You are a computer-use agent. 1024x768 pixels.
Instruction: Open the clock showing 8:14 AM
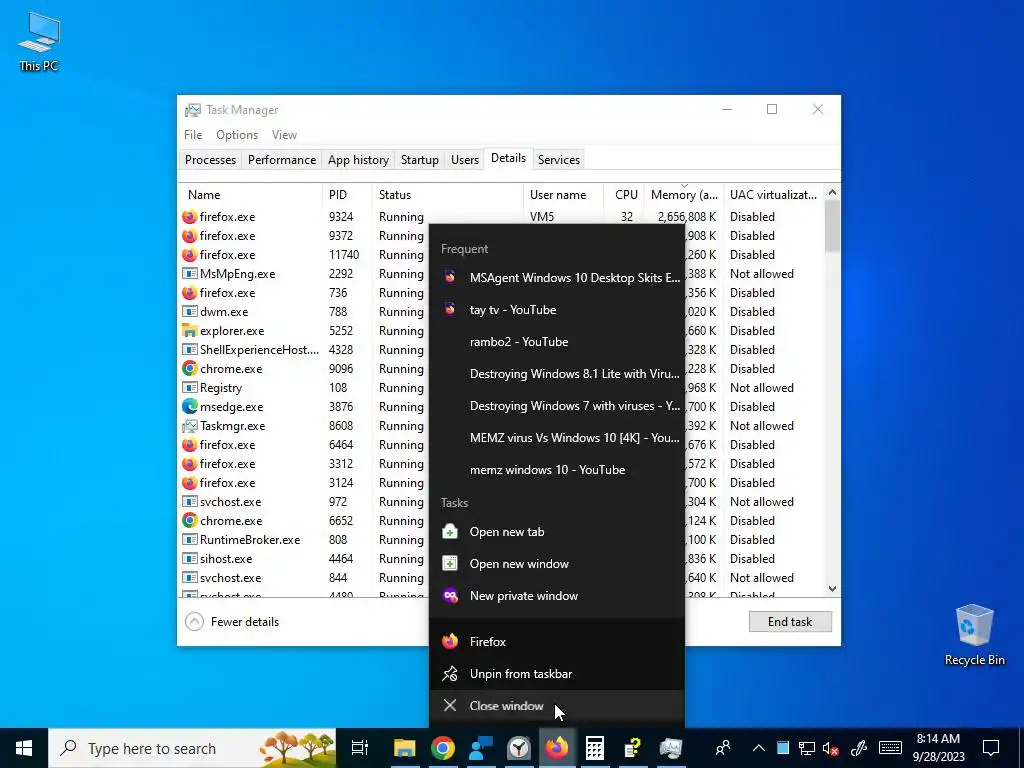click(x=938, y=748)
